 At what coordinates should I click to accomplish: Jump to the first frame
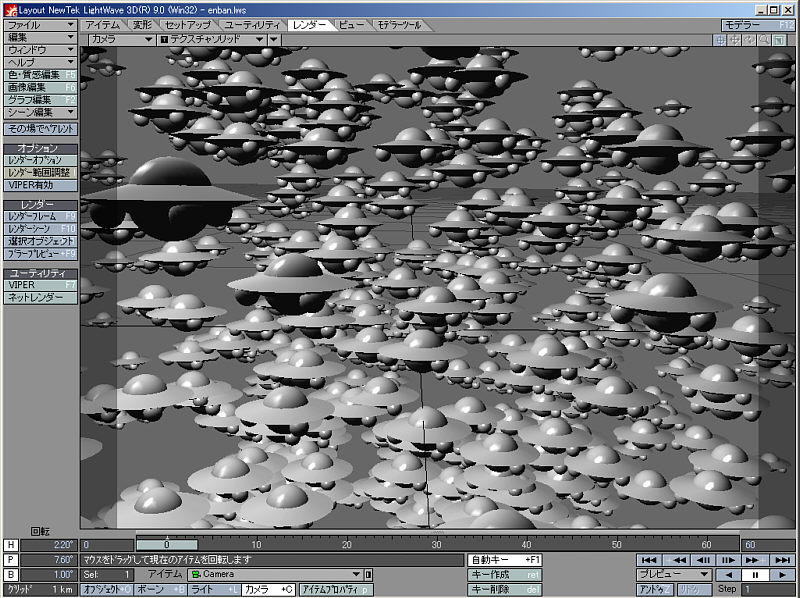[649, 560]
